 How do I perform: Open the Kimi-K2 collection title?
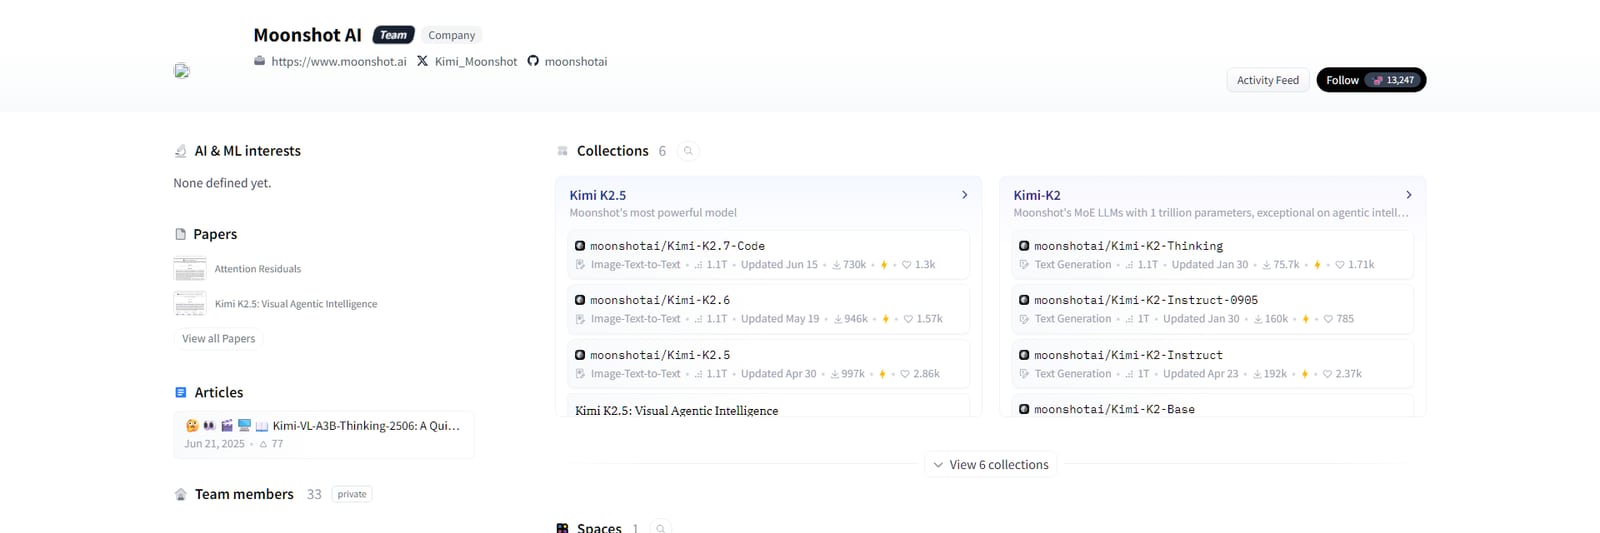1037,195
